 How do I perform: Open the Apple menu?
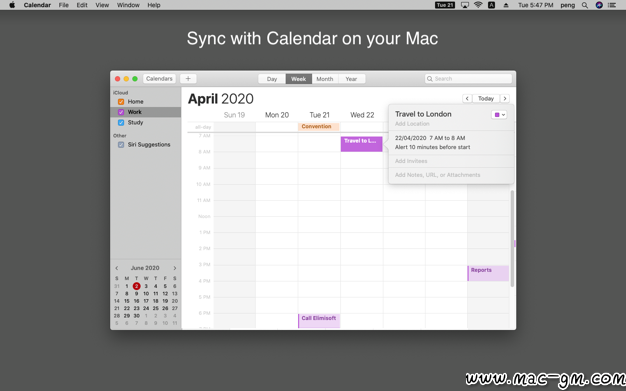coord(12,5)
